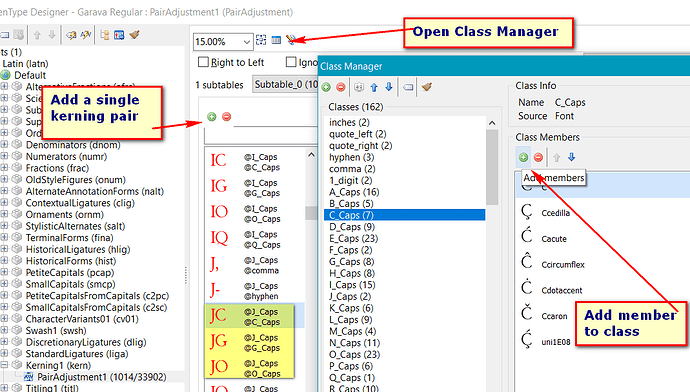The image size is (690, 392).
Task: Click the classes list scrollbar up arrow
Action: [492, 123]
